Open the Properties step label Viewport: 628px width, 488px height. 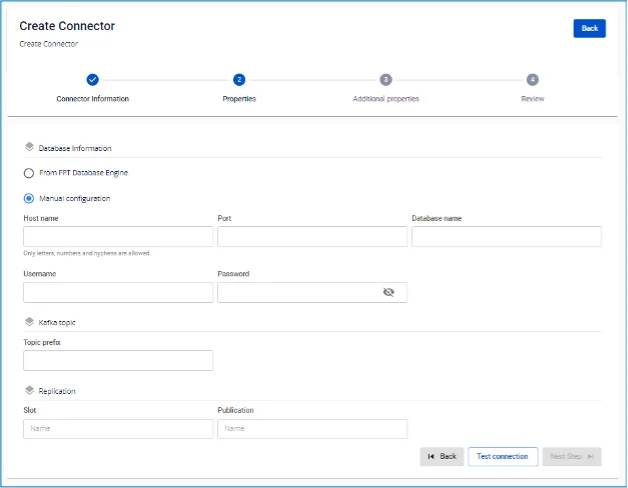(x=239, y=99)
